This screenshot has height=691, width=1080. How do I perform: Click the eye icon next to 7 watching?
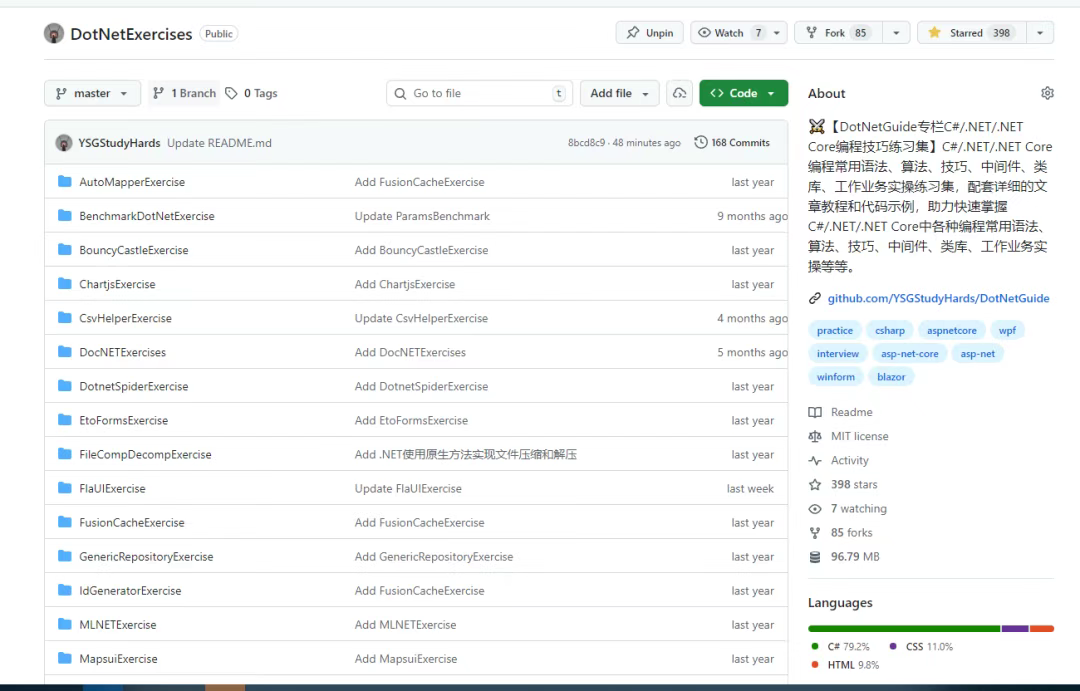[815, 508]
